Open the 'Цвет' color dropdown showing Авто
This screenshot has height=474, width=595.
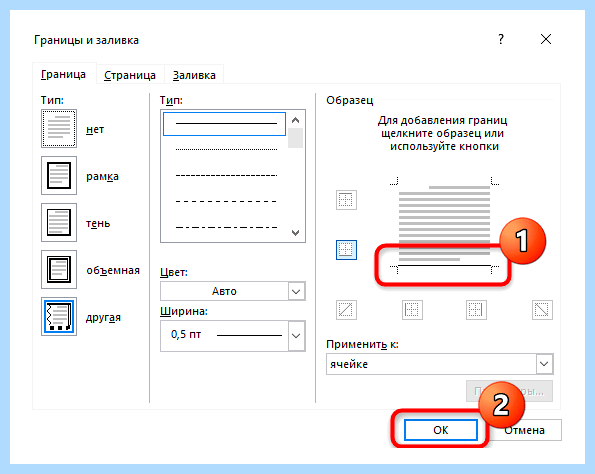click(233, 291)
